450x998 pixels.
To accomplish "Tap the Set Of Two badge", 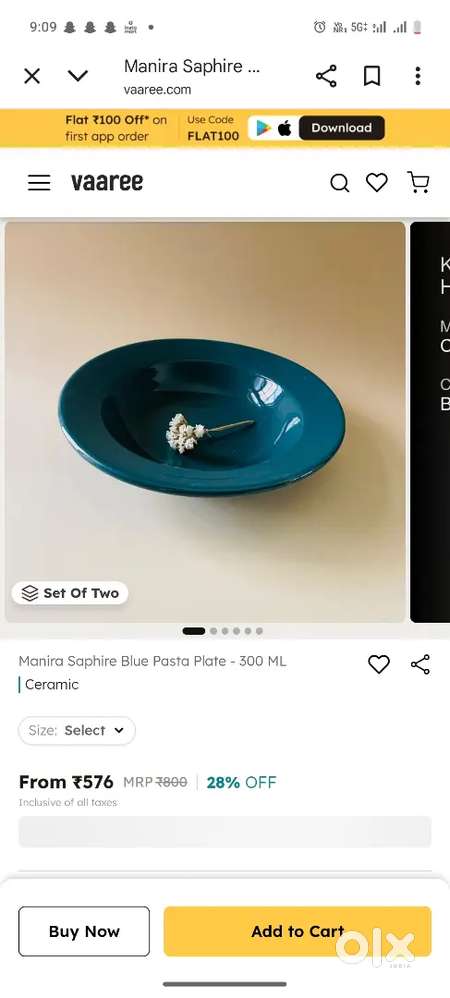I will pos(70,593).
